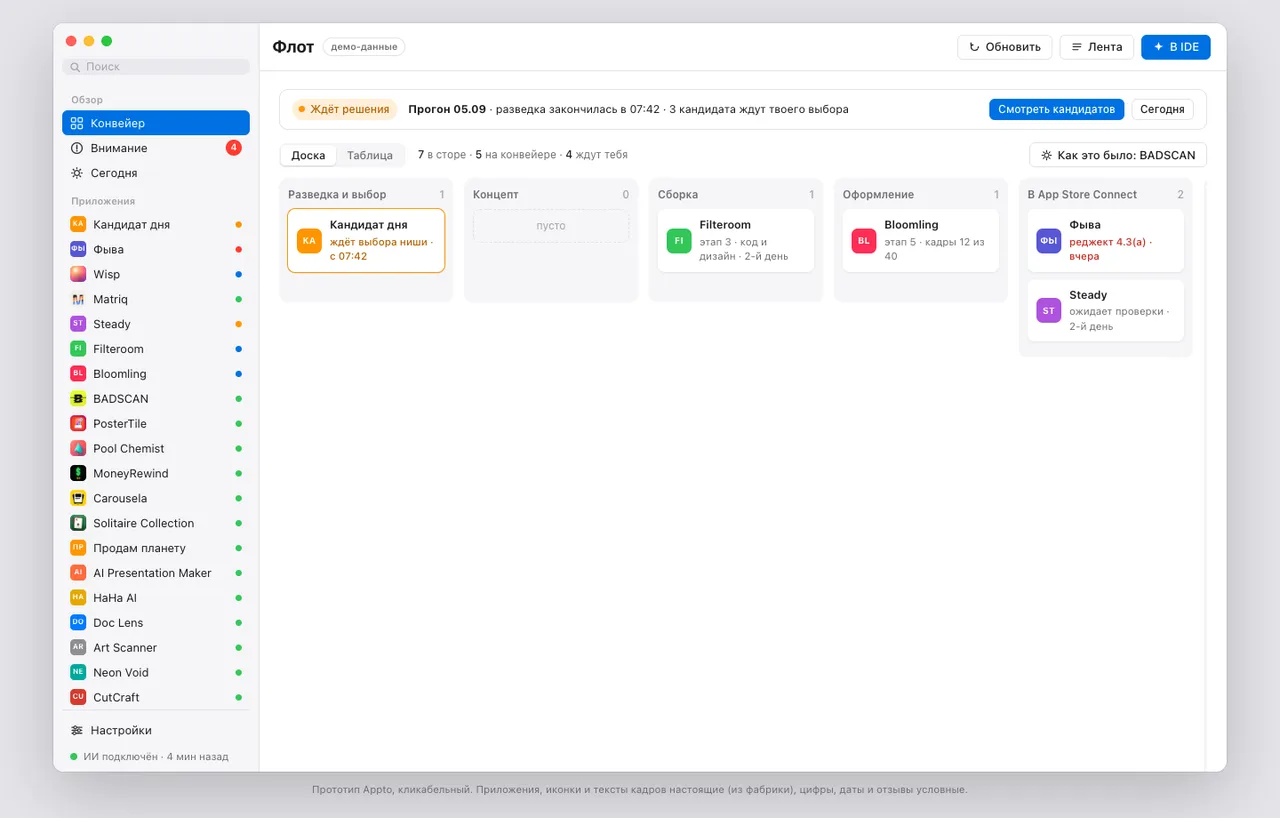Viewport: 1280px width, 818px height.
Task: Click the Сегодня button in banner
Action: tap(1162, 109)
